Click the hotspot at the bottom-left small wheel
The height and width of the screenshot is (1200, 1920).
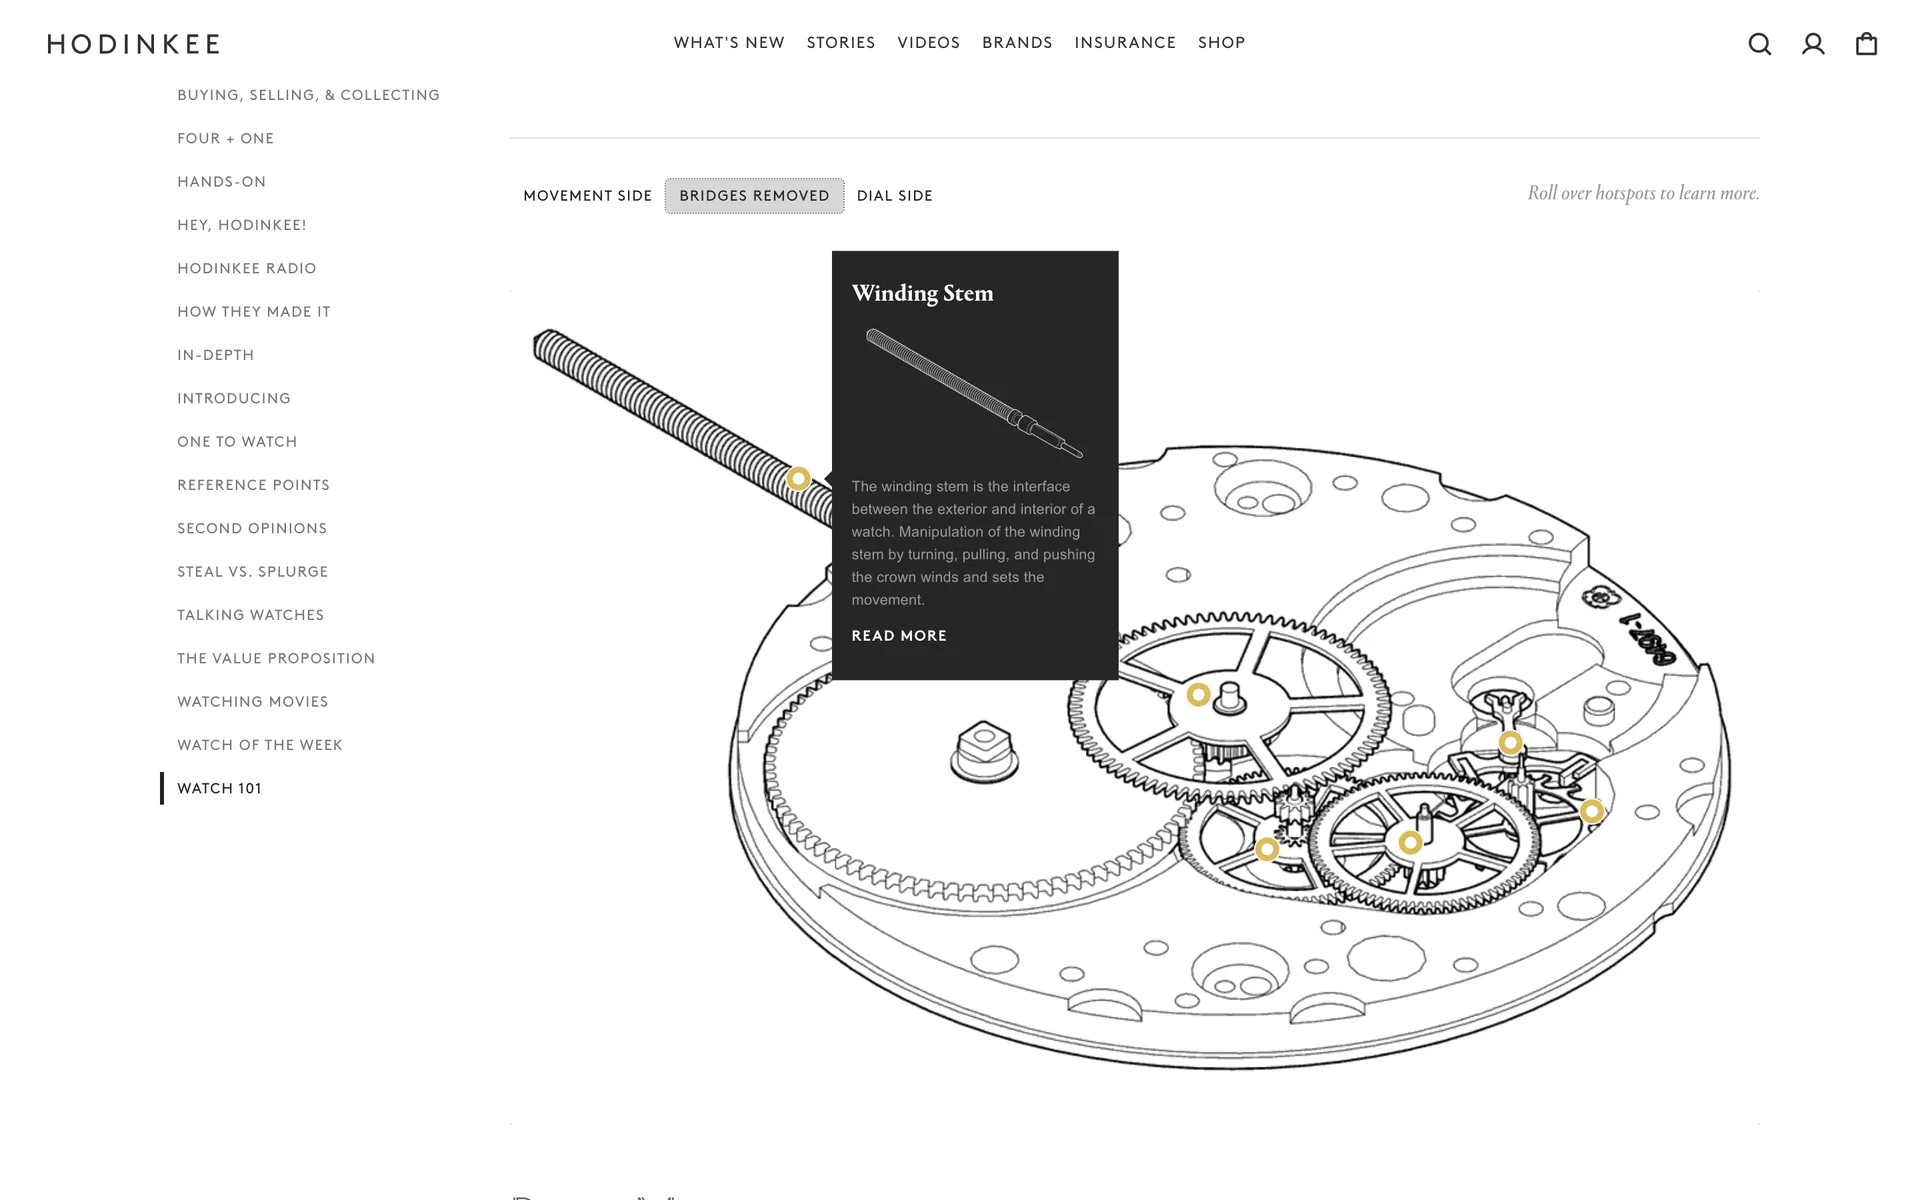tap(1267, 849)
